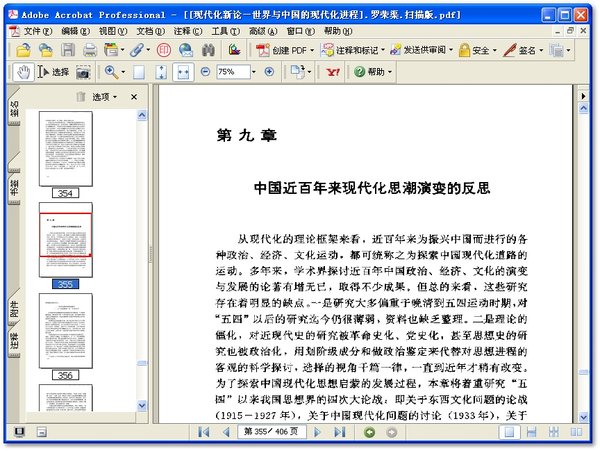Switch to the 书签 side tab

click(x=14, y=187)
